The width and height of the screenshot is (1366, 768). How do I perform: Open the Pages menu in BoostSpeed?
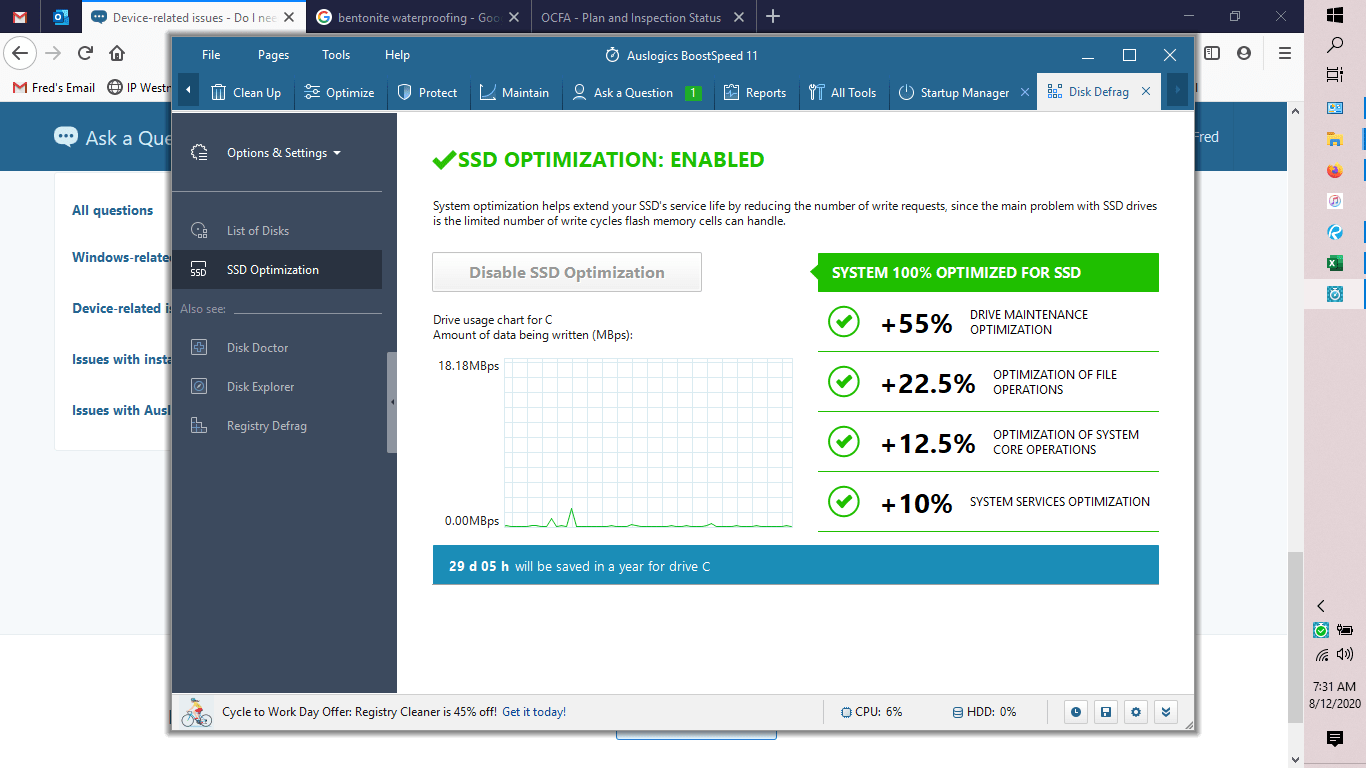pyautogui.click(x=273, y=55)
